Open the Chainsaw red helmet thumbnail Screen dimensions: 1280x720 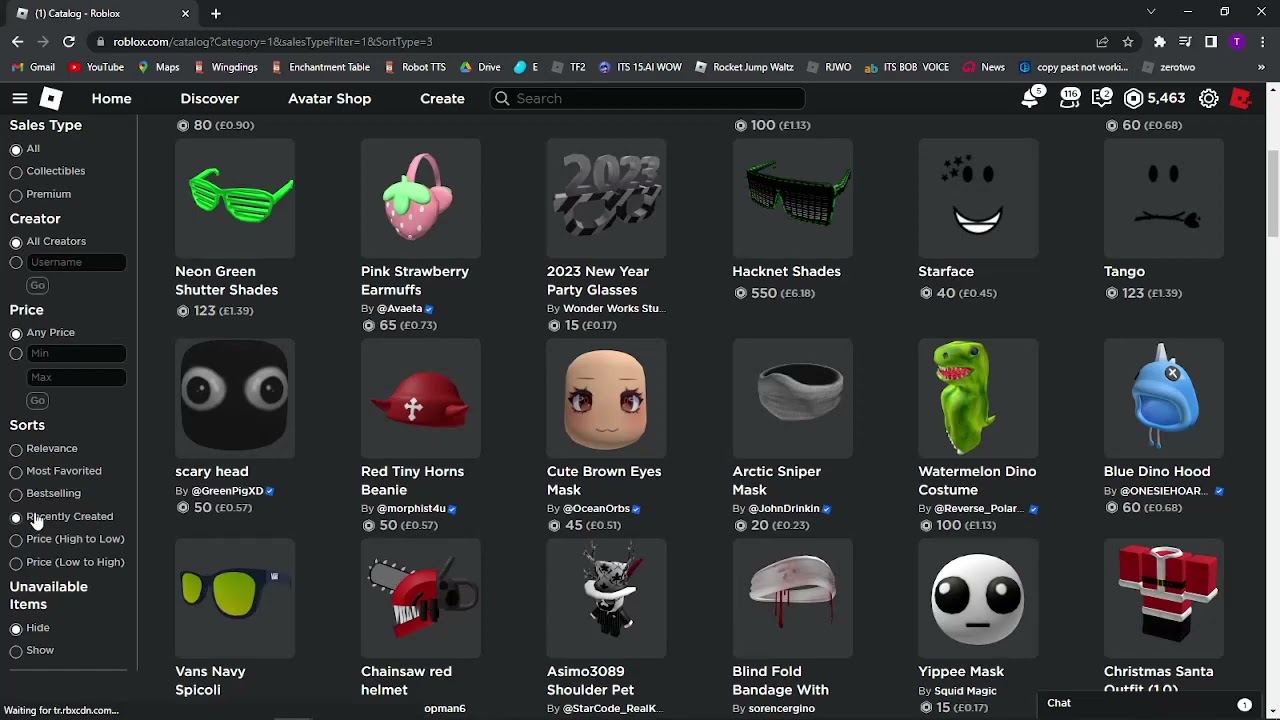[x=421, y=598]
